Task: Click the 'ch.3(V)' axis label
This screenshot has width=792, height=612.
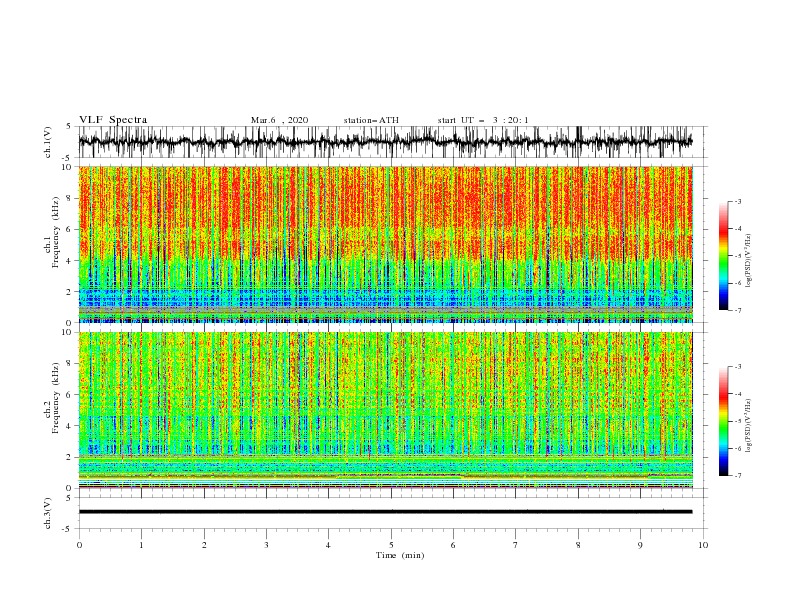Action: point(48,513)
